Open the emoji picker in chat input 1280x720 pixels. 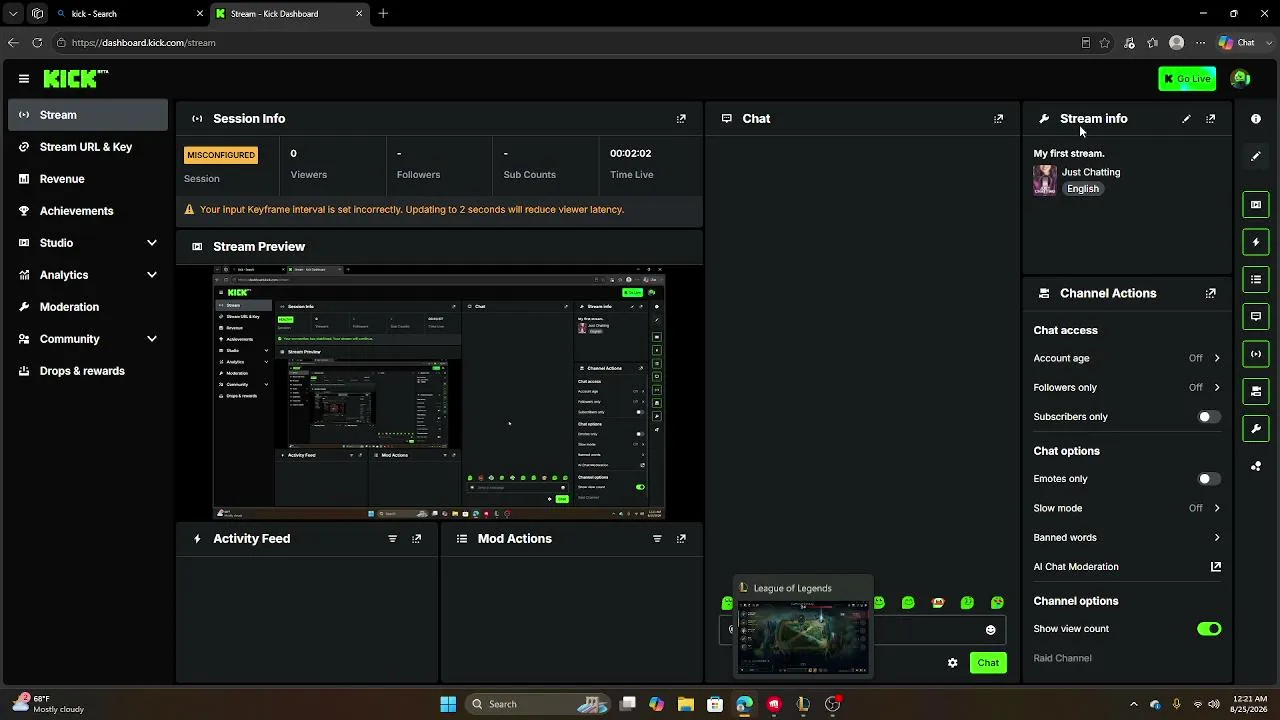[990, 630]
